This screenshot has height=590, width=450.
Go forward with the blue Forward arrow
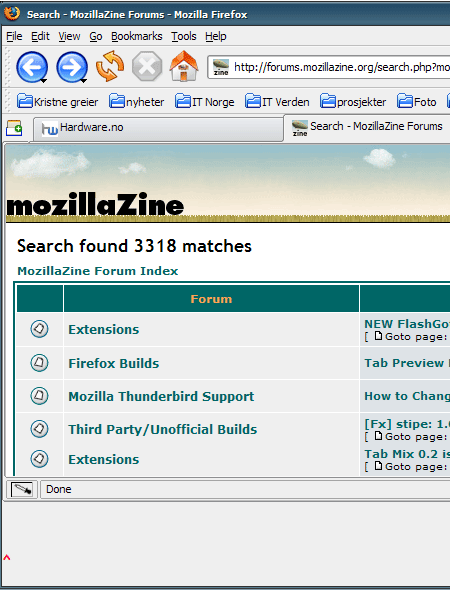pyautogui.click(x=71, y=67)
